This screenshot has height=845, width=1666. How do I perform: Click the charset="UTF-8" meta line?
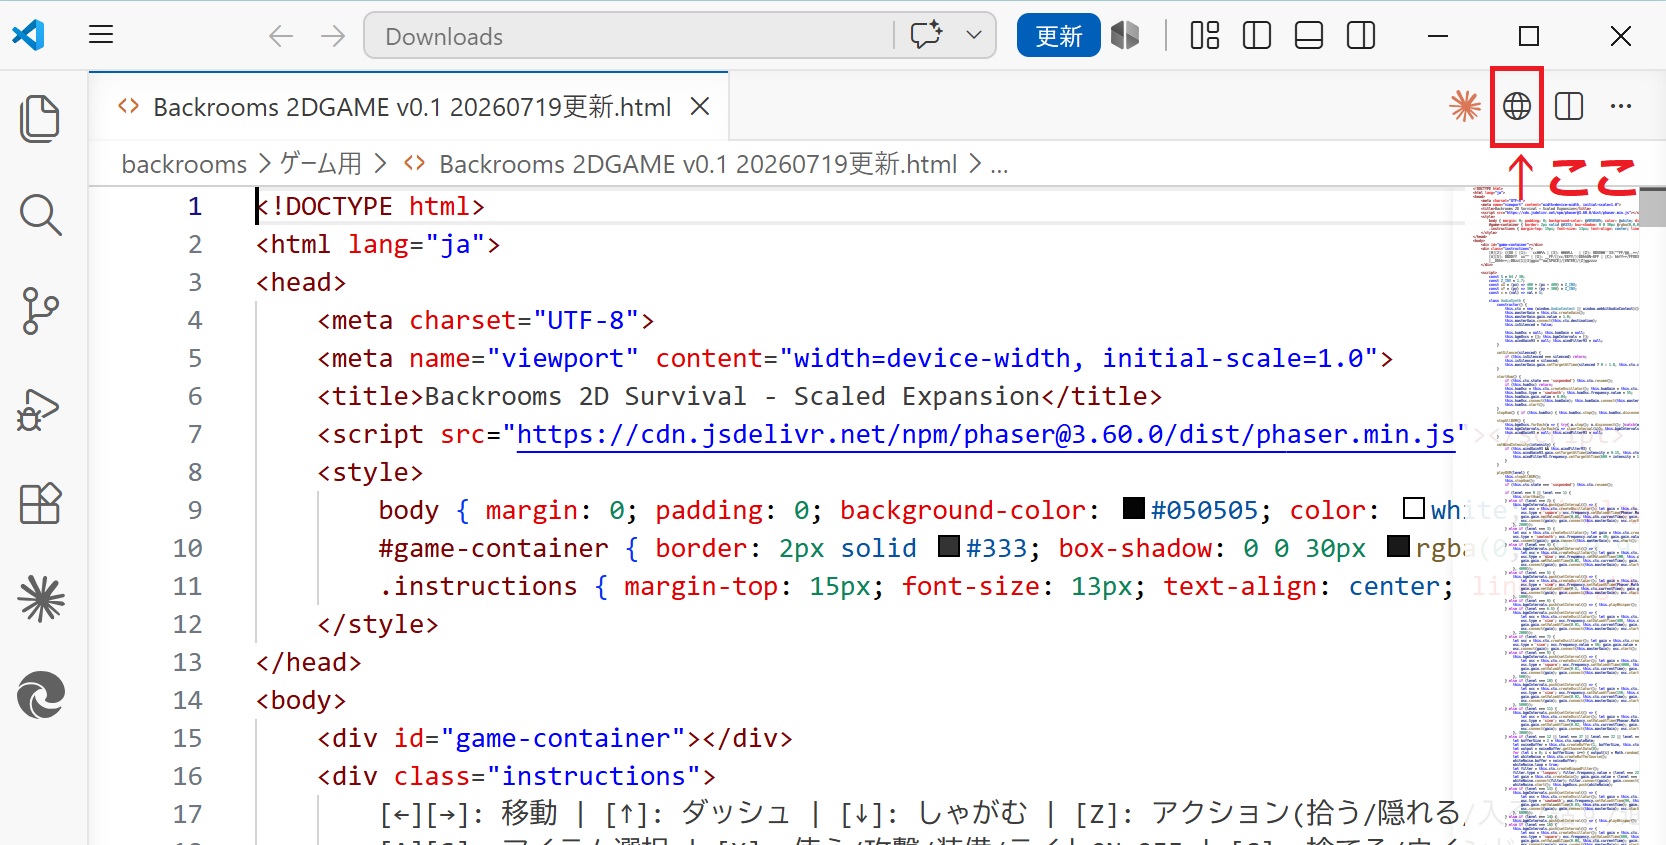[486, 320]
